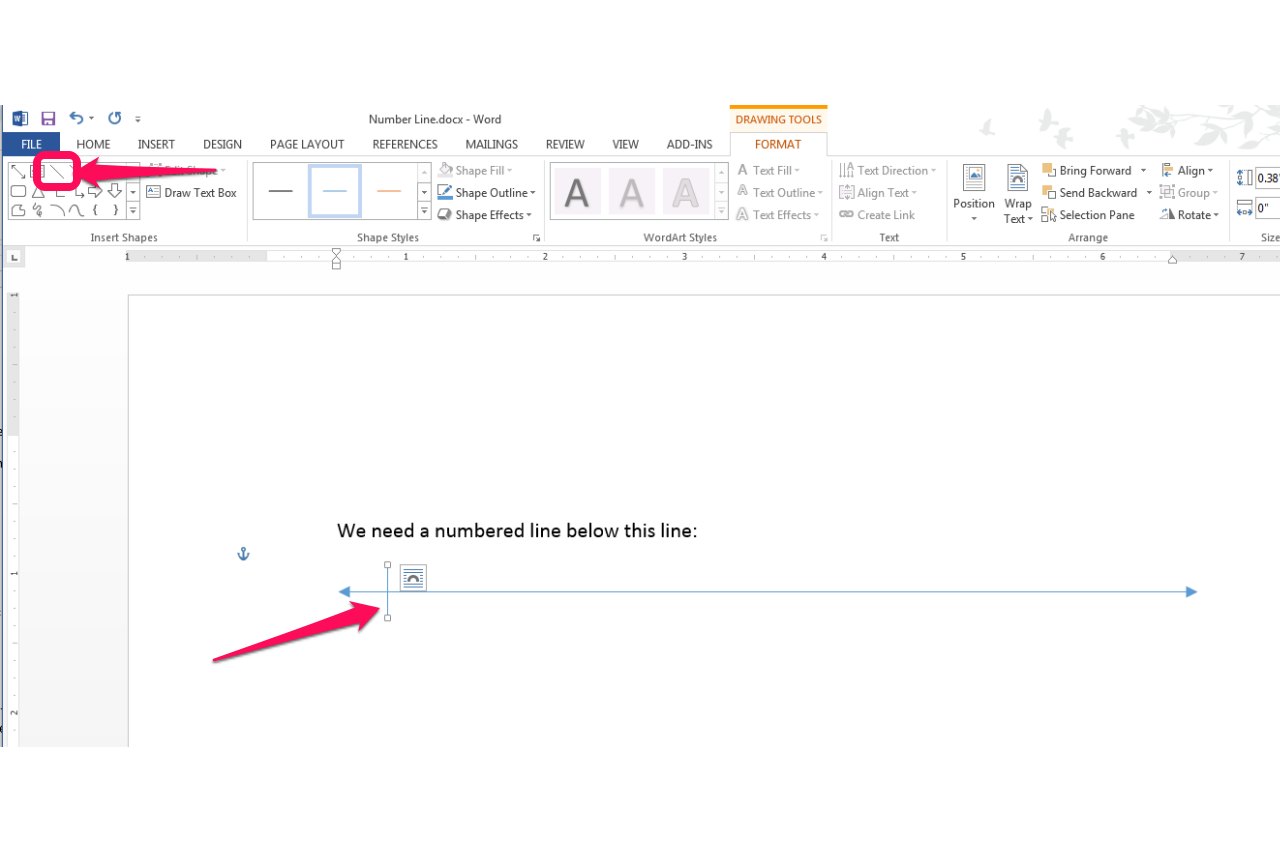This screenshot has height=853, width=1280.
Task: Open the Shape Effects dropdown
Action: [485, 214]
